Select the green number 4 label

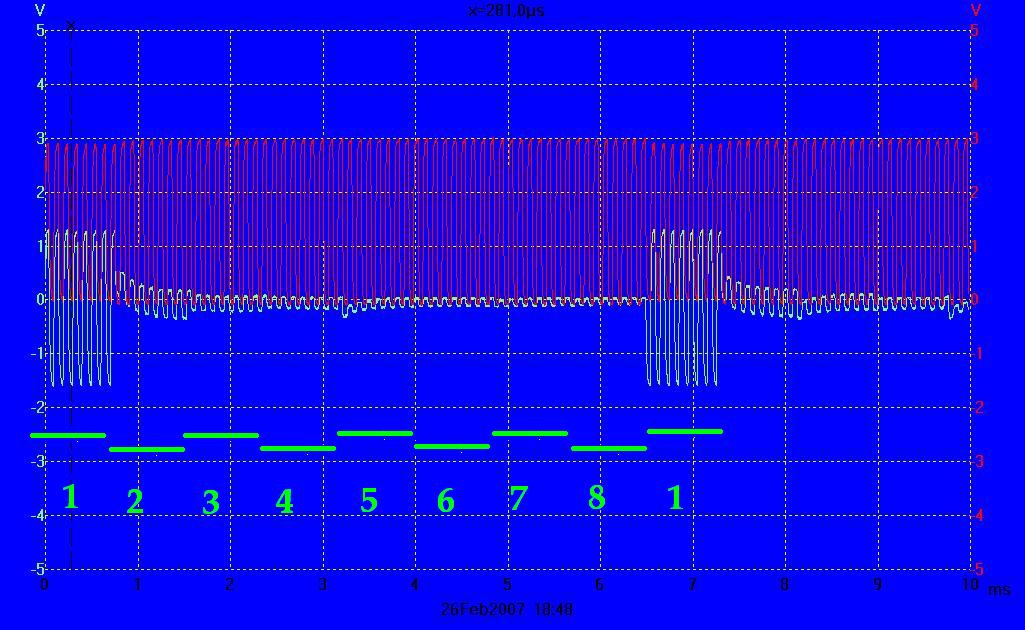(x=284, y=501)
